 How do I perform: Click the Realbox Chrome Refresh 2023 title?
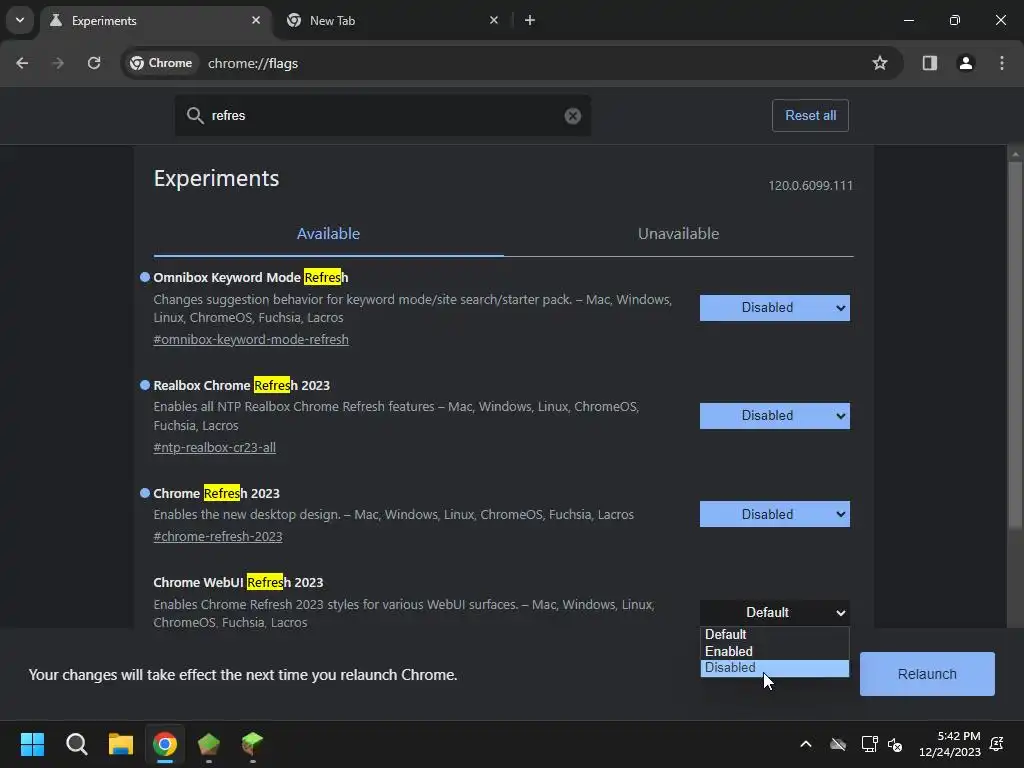click(x=242, y=385)
